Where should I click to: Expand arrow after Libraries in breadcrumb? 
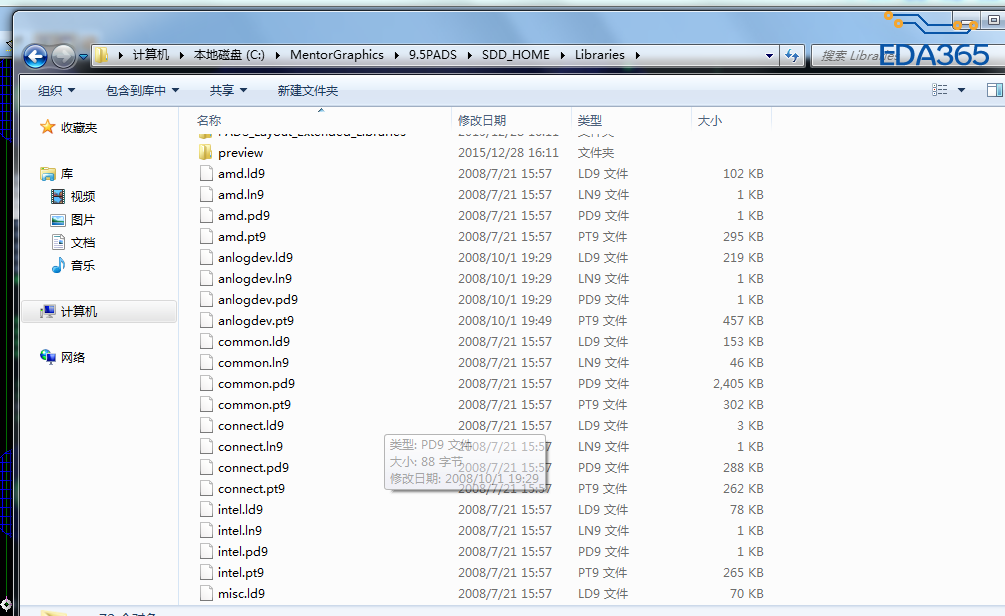tap(637, 55)
